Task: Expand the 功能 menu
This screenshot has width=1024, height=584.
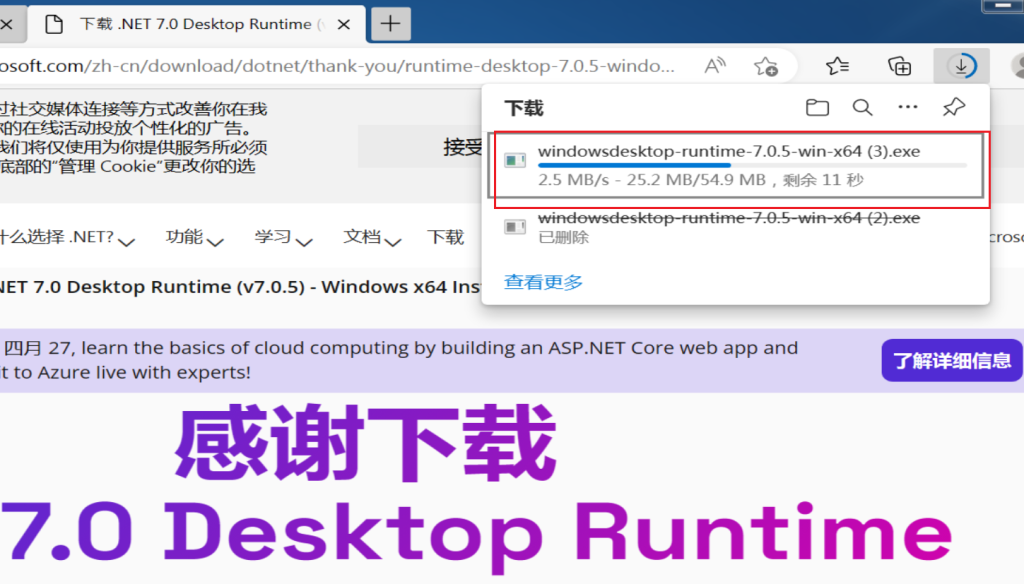Action: click(194, 237)
